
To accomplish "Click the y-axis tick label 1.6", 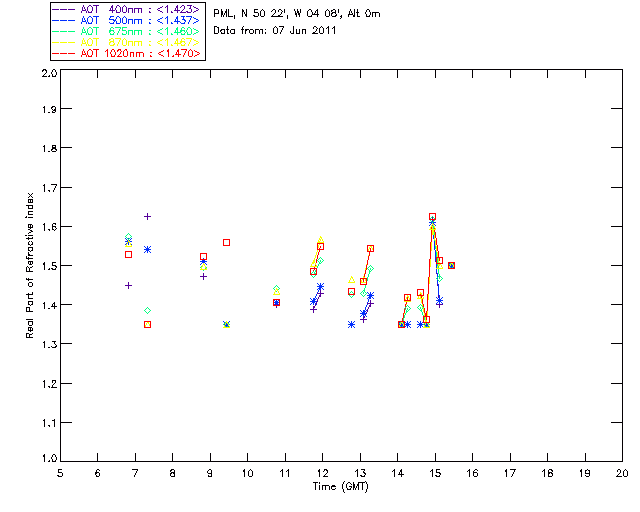I will 49,227.
